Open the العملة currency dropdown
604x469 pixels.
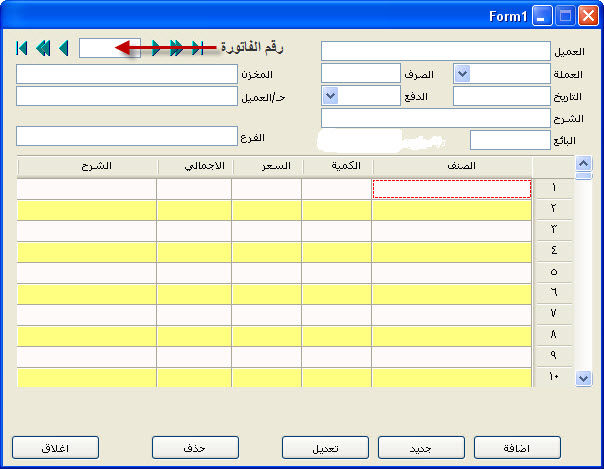(462, 74)
